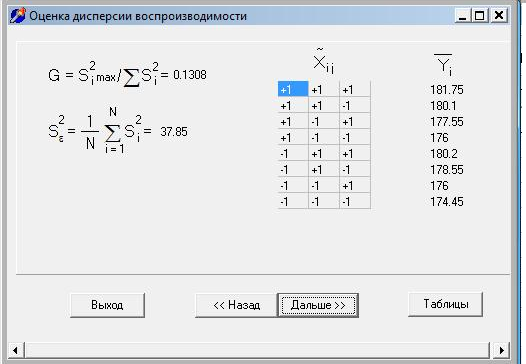Select the Y value 177.55
Screen dimensions: 526x364
point(446,121)
